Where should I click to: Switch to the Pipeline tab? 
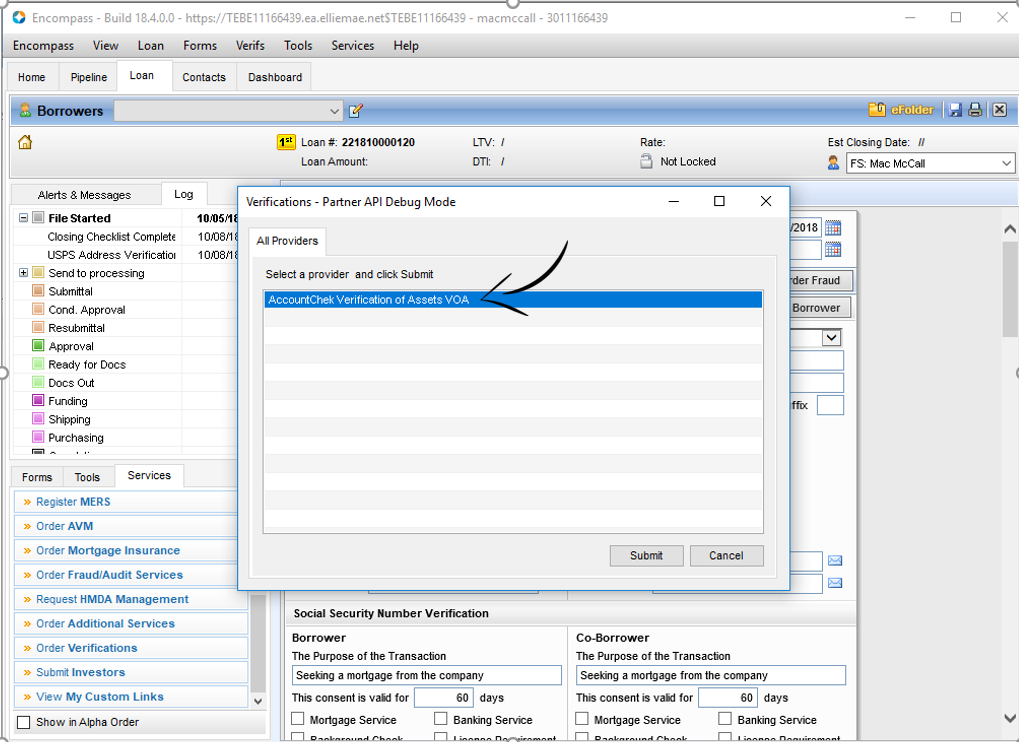tap(88, 77)
